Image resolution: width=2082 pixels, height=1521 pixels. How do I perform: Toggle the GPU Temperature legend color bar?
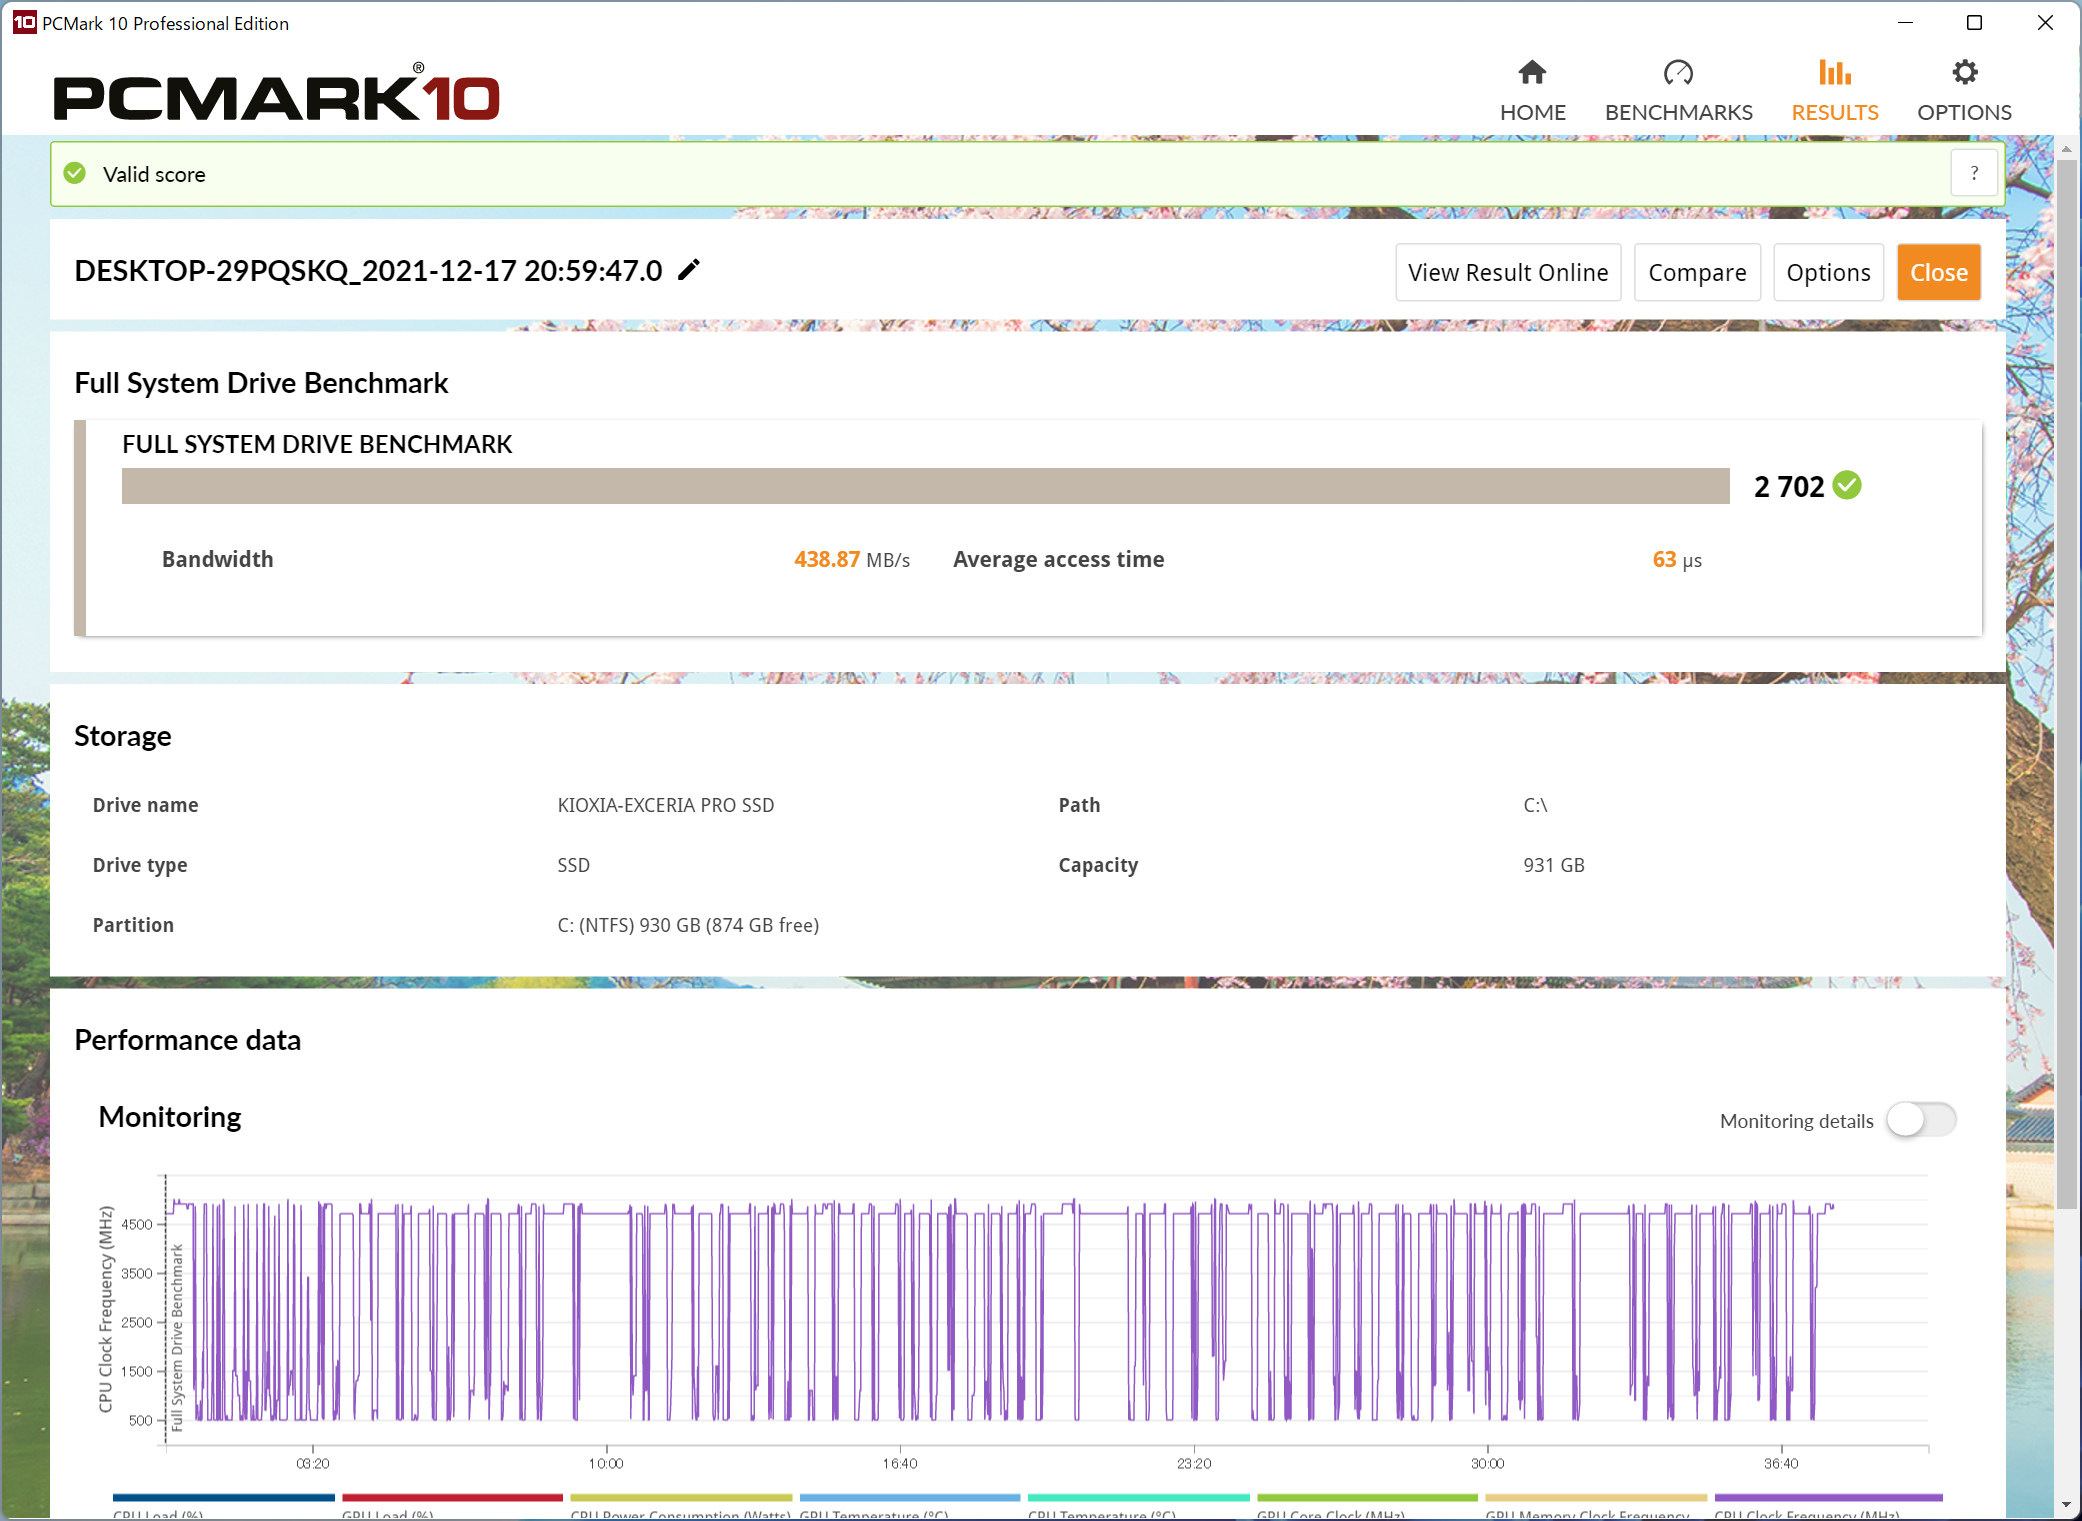pyautogui.click(x=909, y=1498)
